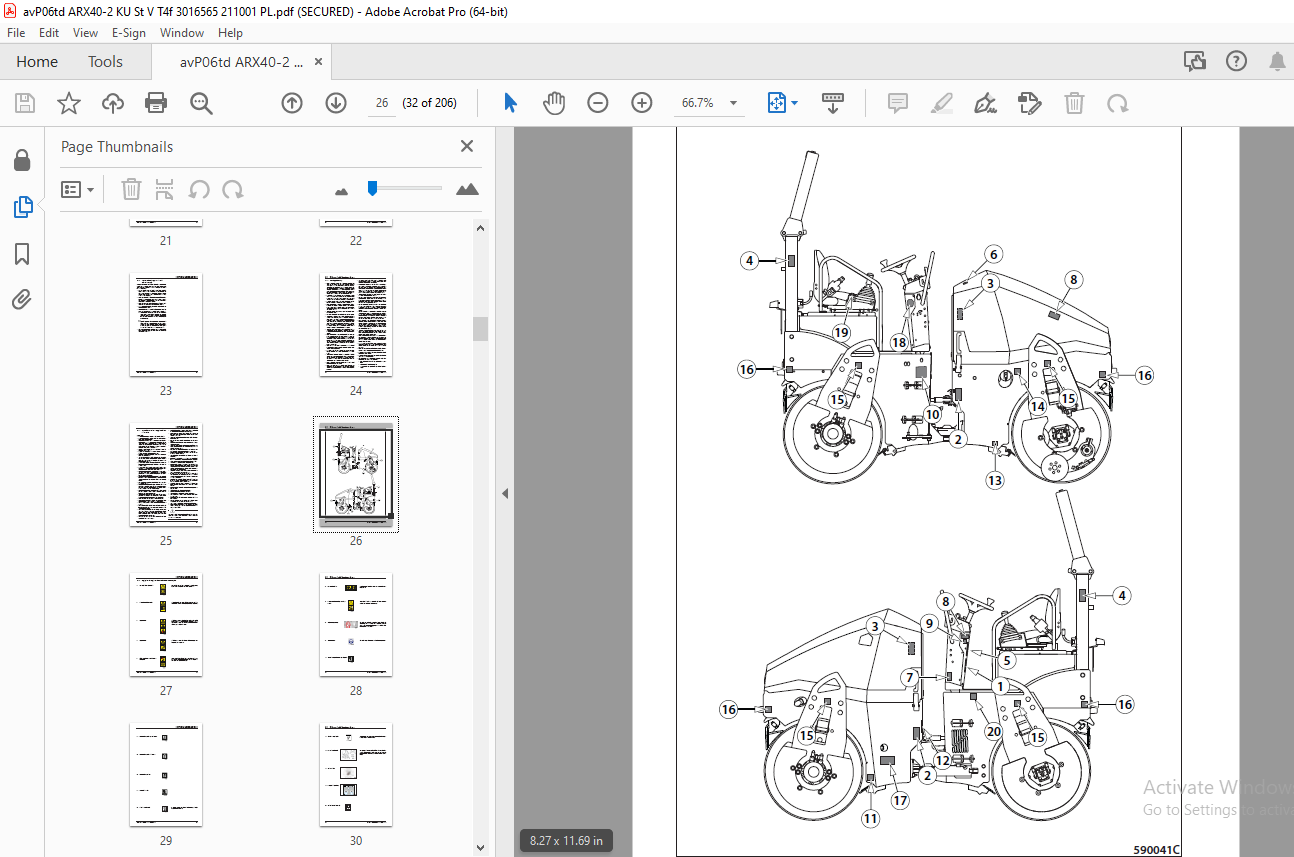The image size is (1294, 857).
Task: Print the document with the printer icon
Action: [x=156, y=103]
